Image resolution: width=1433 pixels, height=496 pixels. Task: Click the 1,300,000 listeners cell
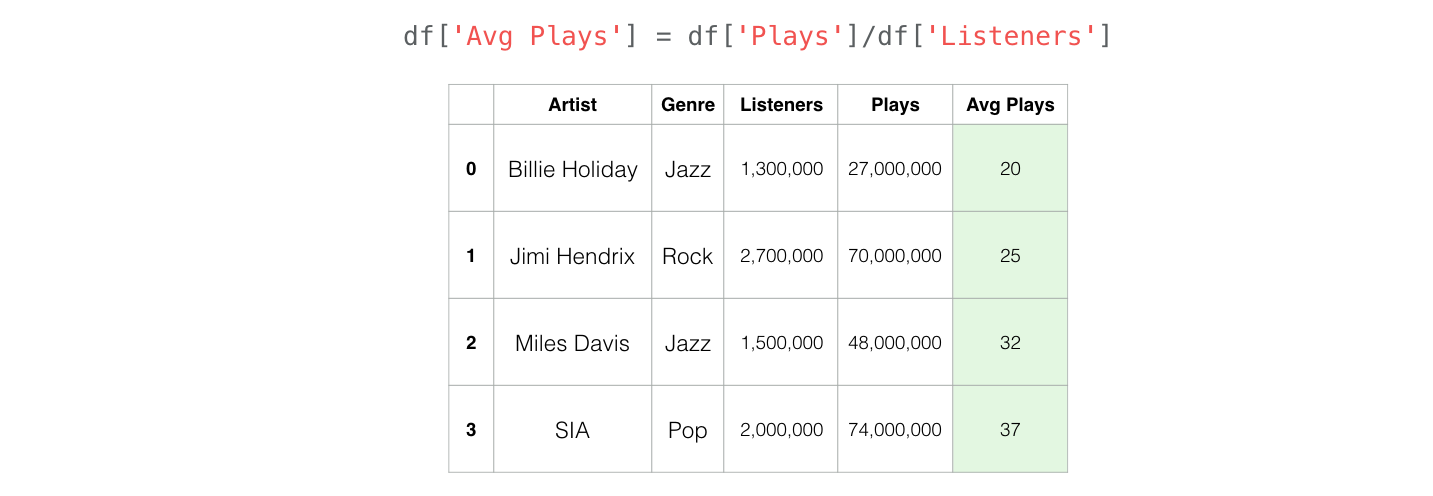pyautogui.click(x=781, y=169)
